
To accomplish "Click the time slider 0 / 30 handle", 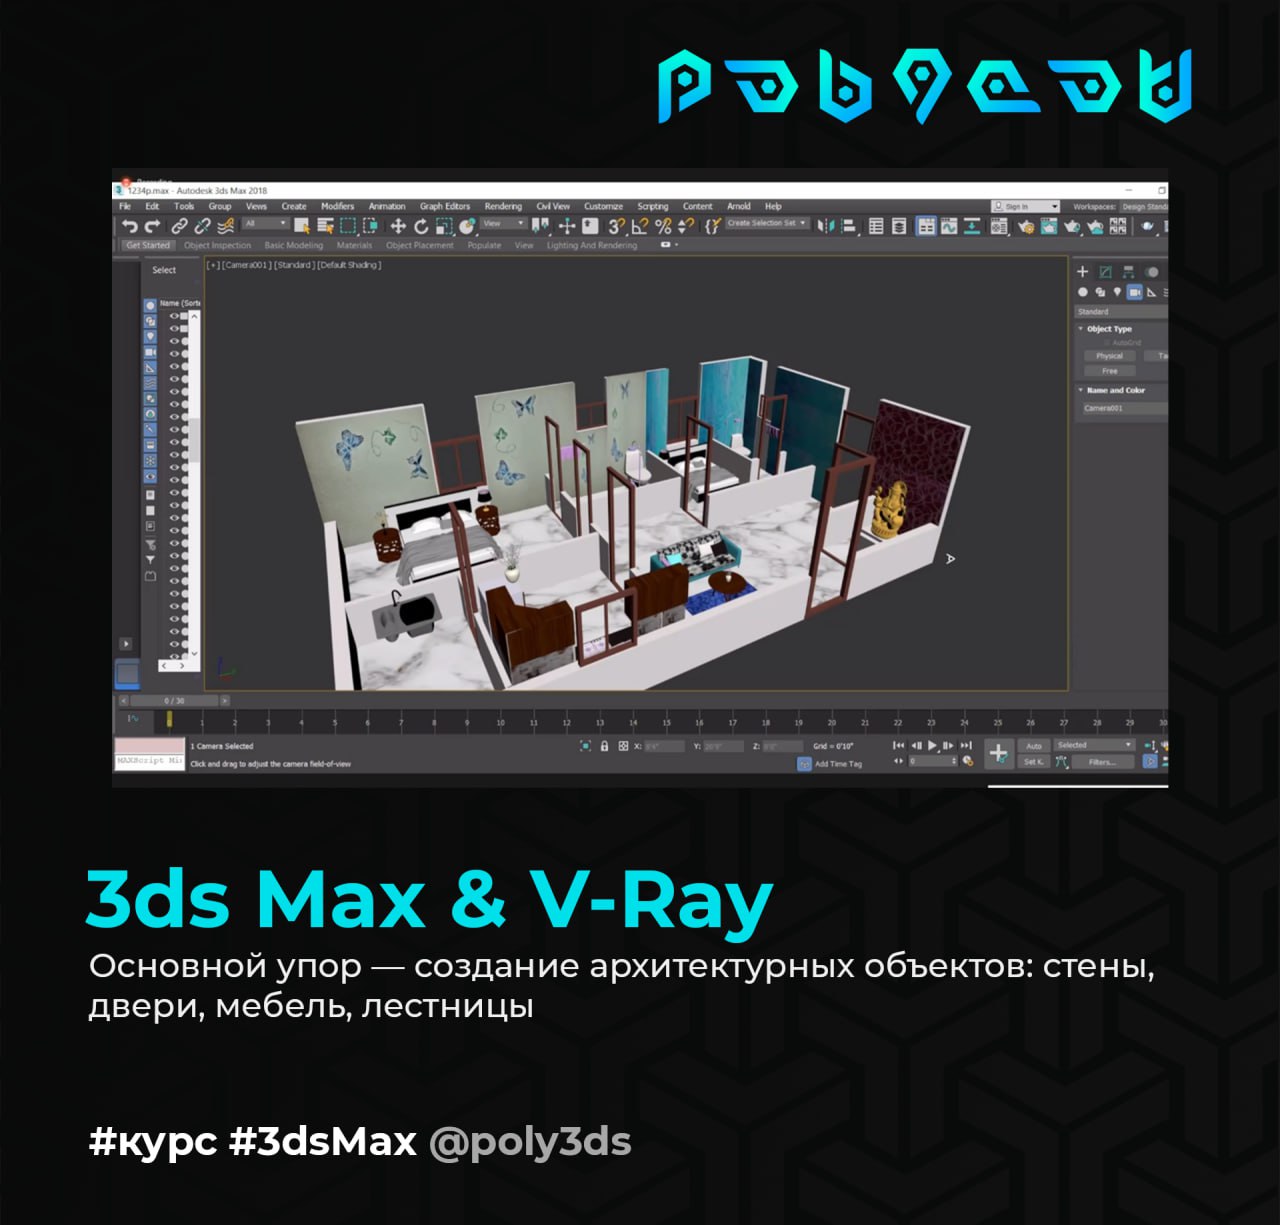I will click(174, 701).
